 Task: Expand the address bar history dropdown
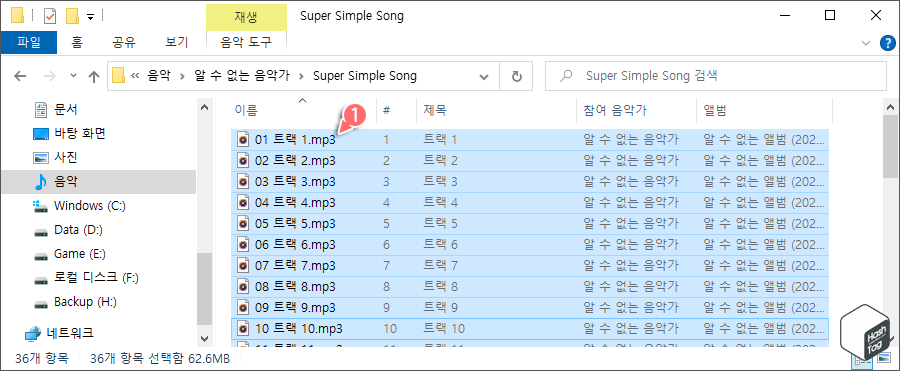pos(484,76)
